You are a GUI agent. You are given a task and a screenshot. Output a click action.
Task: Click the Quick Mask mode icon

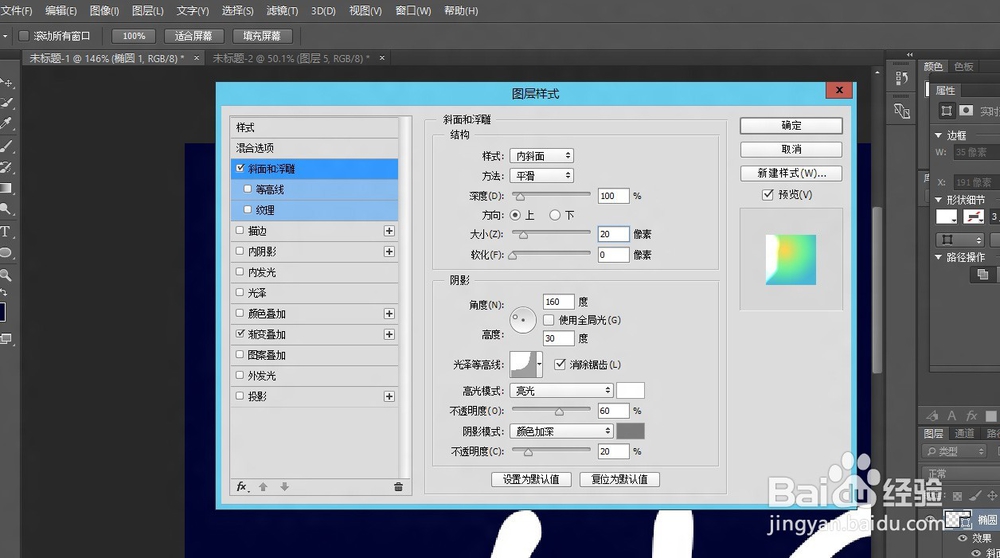tap(6, 339)
